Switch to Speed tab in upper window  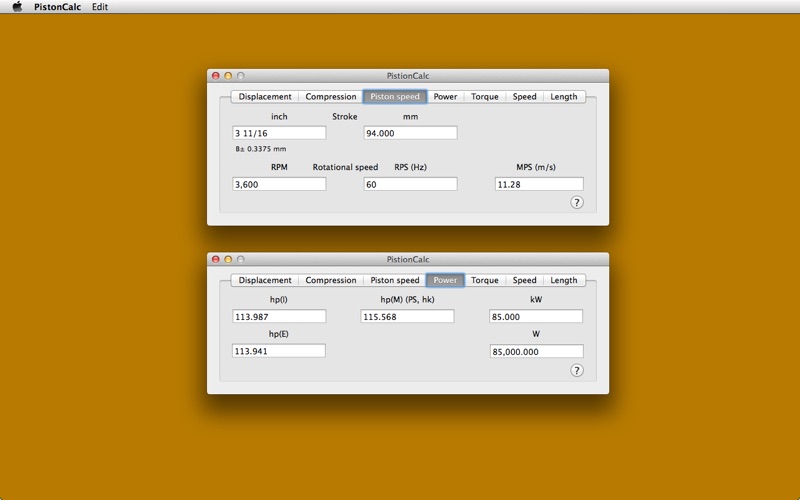524,96
